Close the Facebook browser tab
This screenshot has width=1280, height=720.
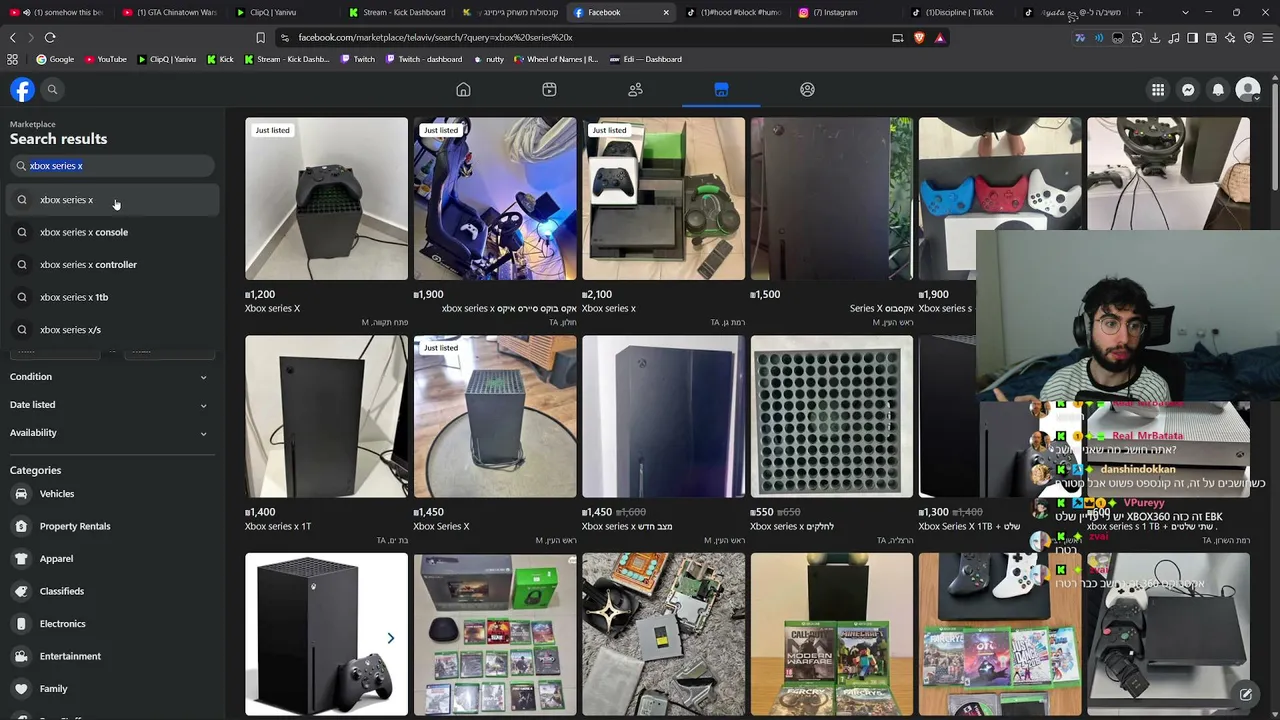(x=666, y=12)
